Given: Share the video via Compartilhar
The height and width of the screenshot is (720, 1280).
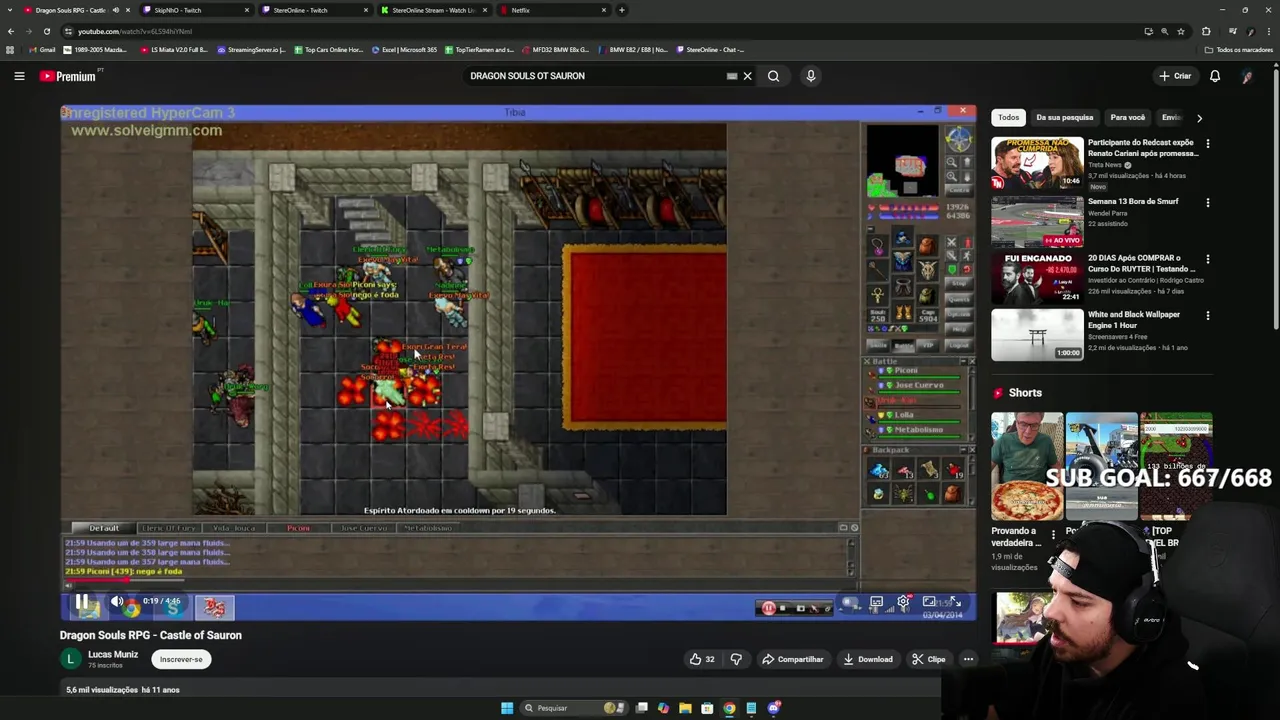Looking at the screenshot, I should tap(793, 659).
